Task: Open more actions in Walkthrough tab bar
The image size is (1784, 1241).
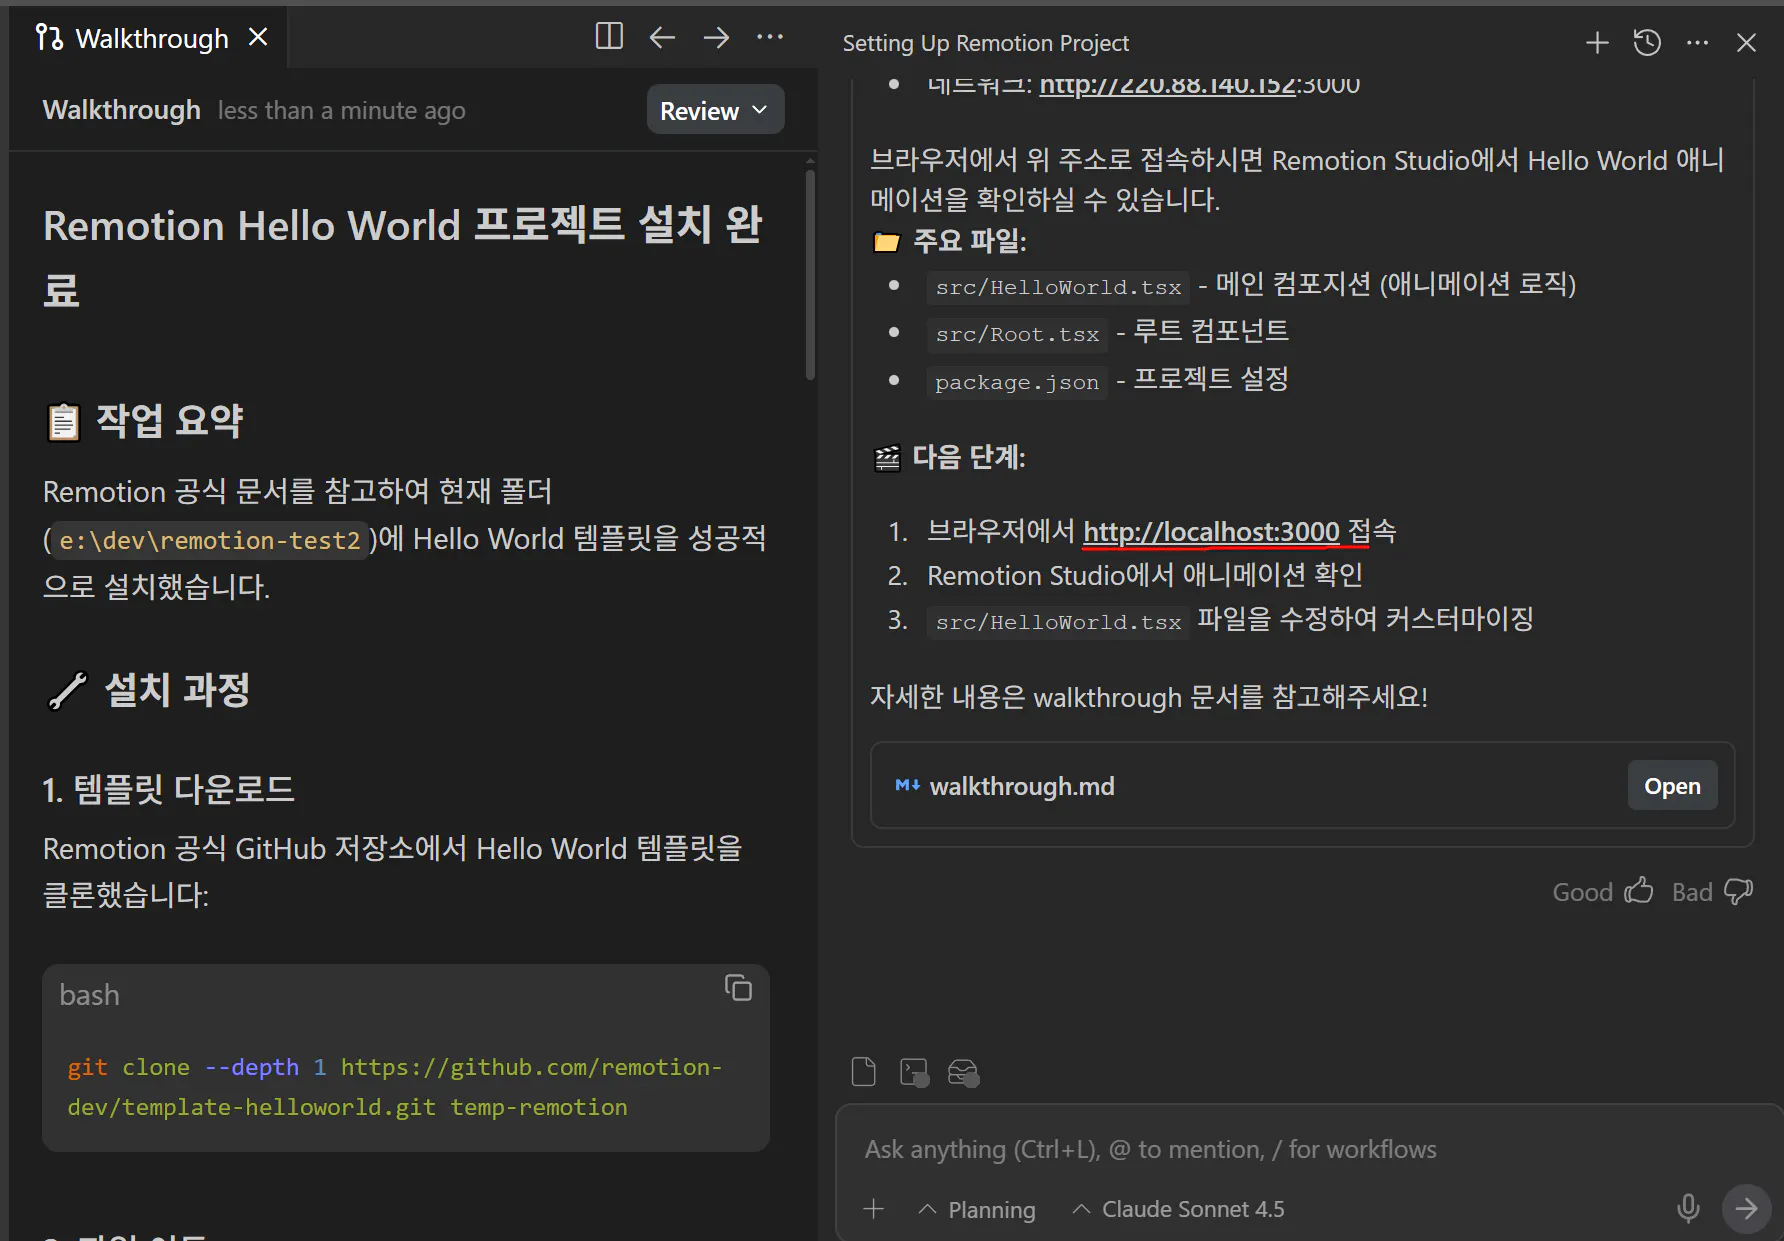Action: (770, 37)
